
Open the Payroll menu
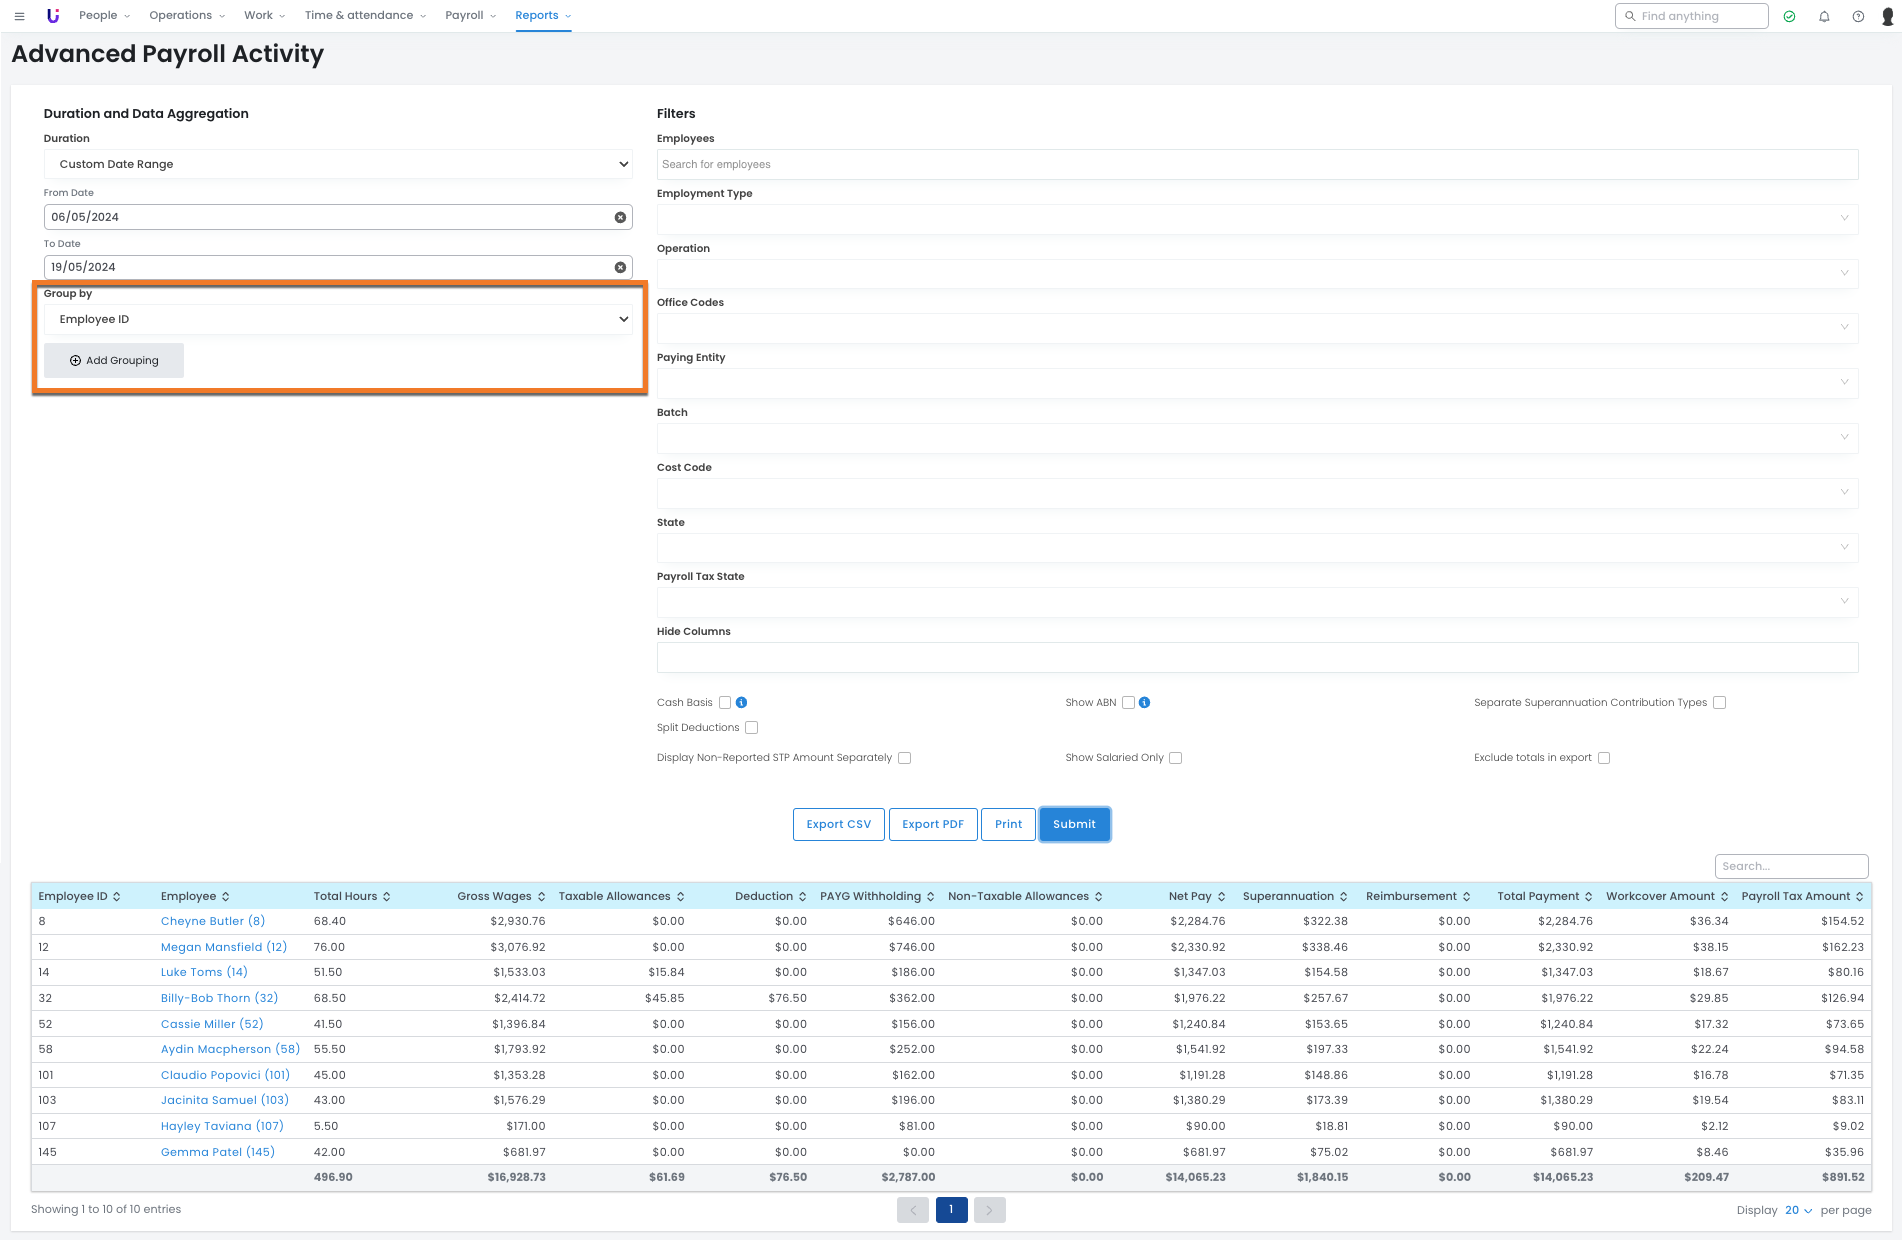[x=470, y=16]
